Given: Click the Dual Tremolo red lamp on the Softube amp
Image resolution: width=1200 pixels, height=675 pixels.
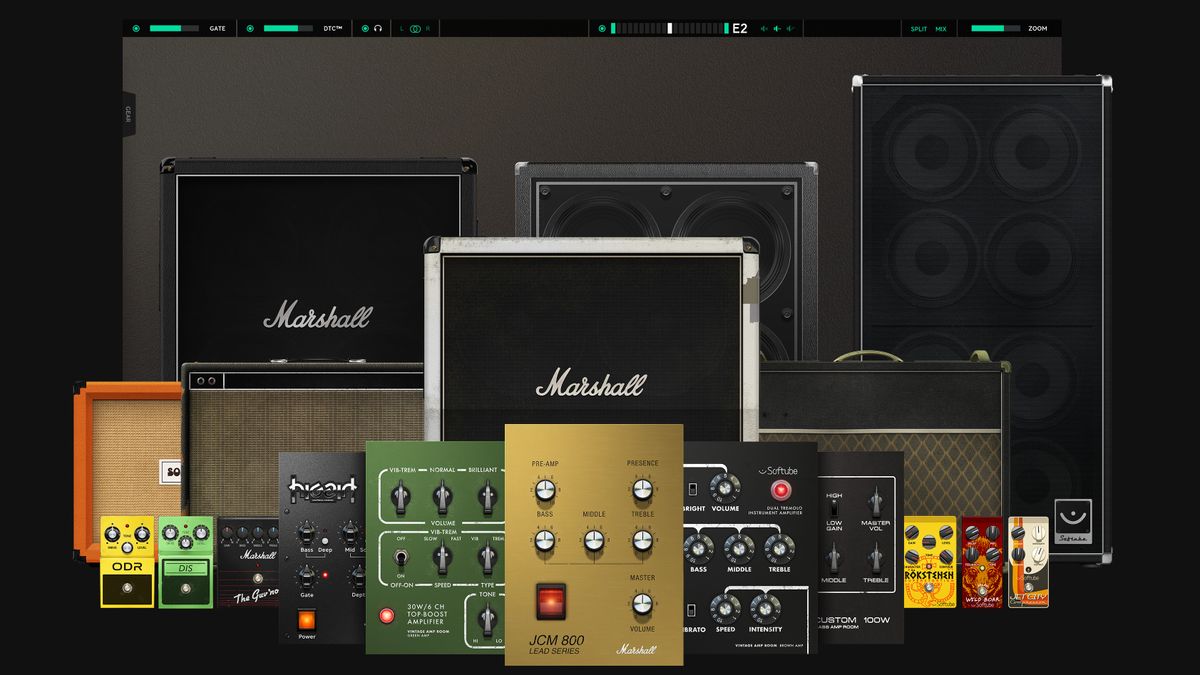Looking at the screenshot, I should [781, 490].
